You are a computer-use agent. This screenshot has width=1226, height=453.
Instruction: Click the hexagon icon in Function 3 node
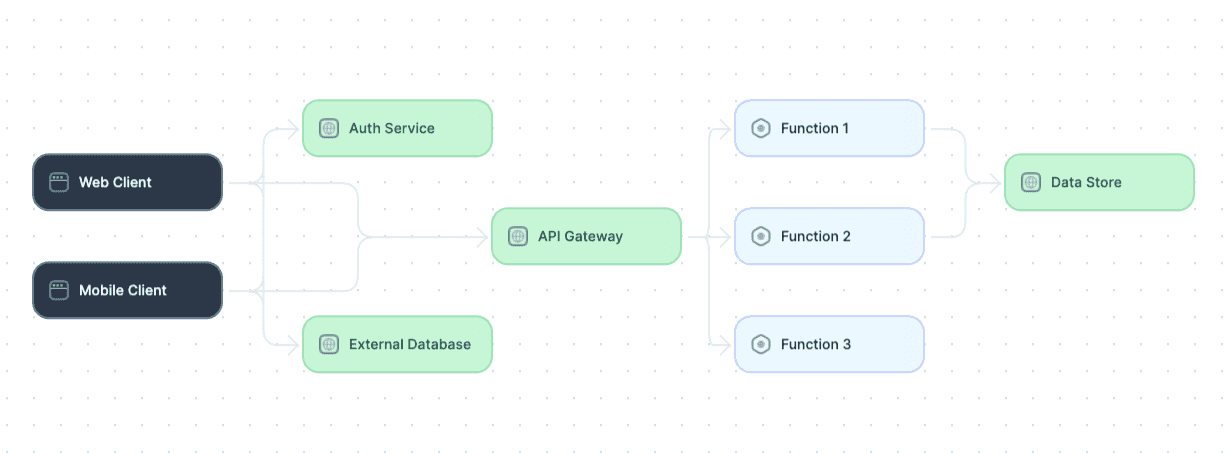(x=761, y=344)
